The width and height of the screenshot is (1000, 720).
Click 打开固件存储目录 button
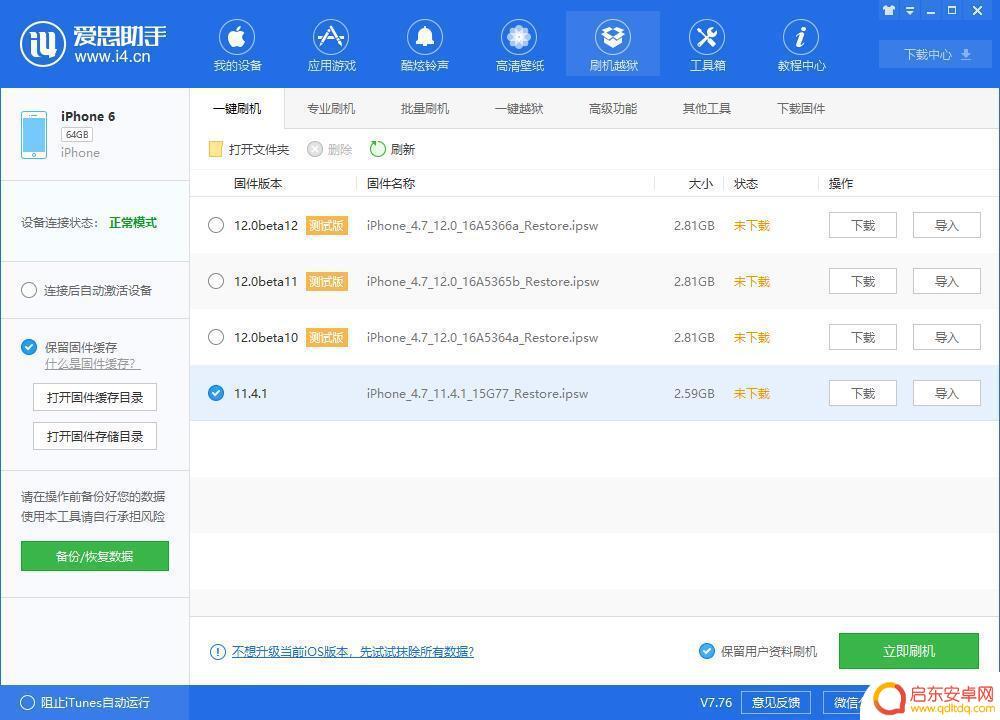[x=95, y=436]
